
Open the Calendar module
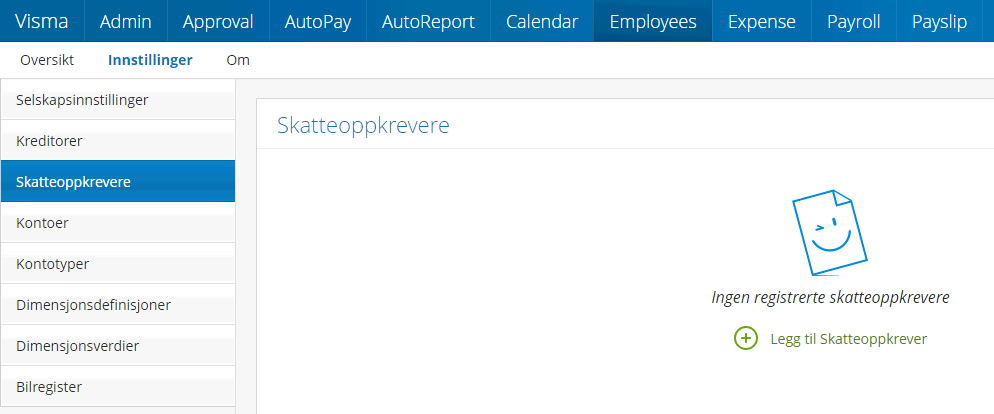pos(542,21)
